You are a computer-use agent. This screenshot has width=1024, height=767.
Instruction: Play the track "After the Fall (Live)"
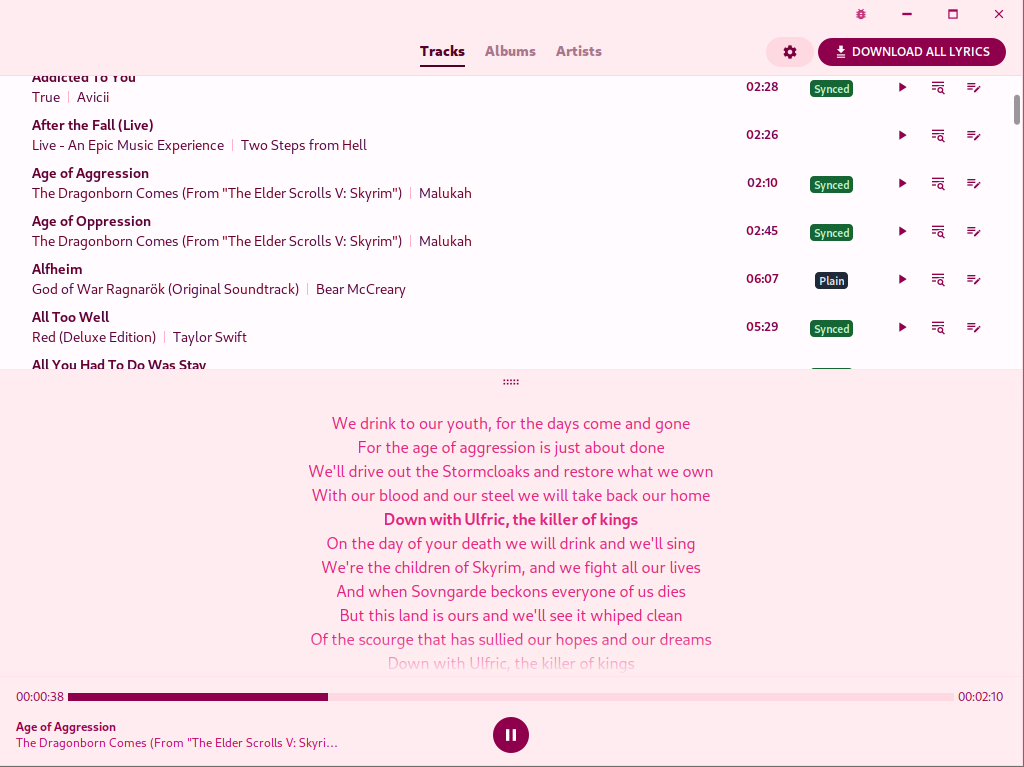coord(902,135)
